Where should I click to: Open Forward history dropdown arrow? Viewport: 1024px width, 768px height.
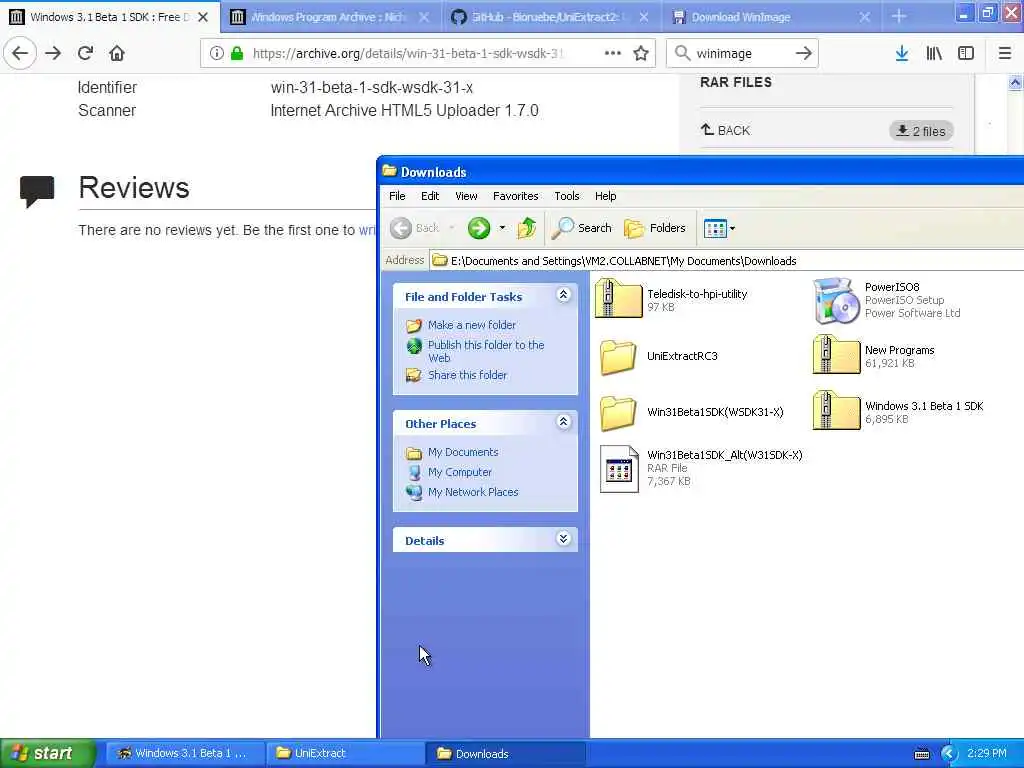coord(502,228)
